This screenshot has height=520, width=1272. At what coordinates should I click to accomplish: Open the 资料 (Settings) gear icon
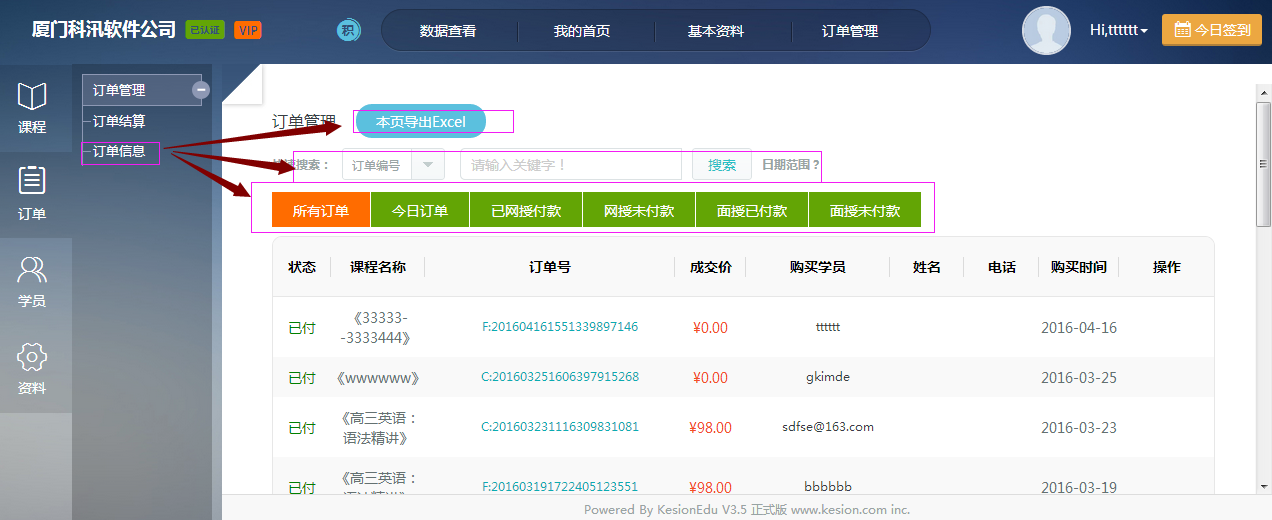(32, 368)
